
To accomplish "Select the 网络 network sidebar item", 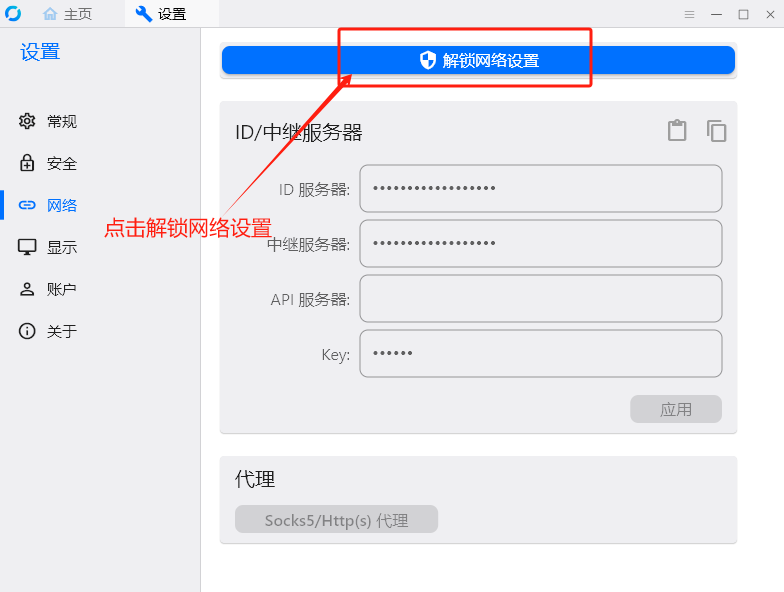I will point(48,206).
